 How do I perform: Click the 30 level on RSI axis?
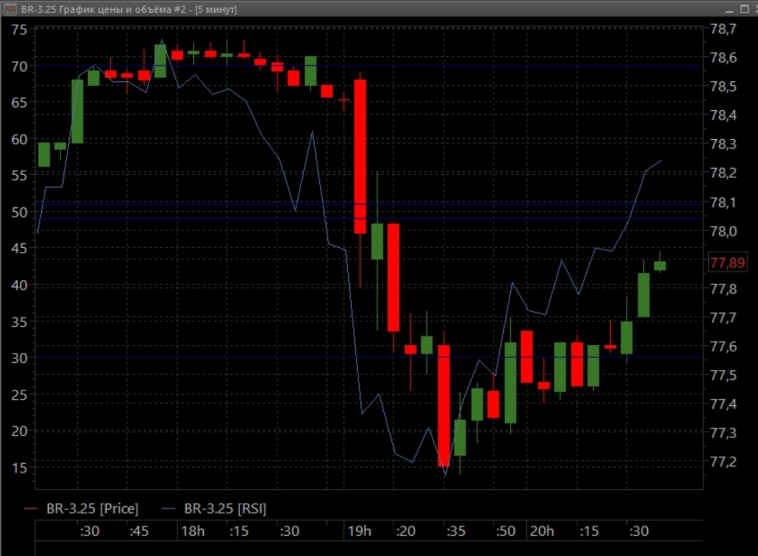pos(18,358)
